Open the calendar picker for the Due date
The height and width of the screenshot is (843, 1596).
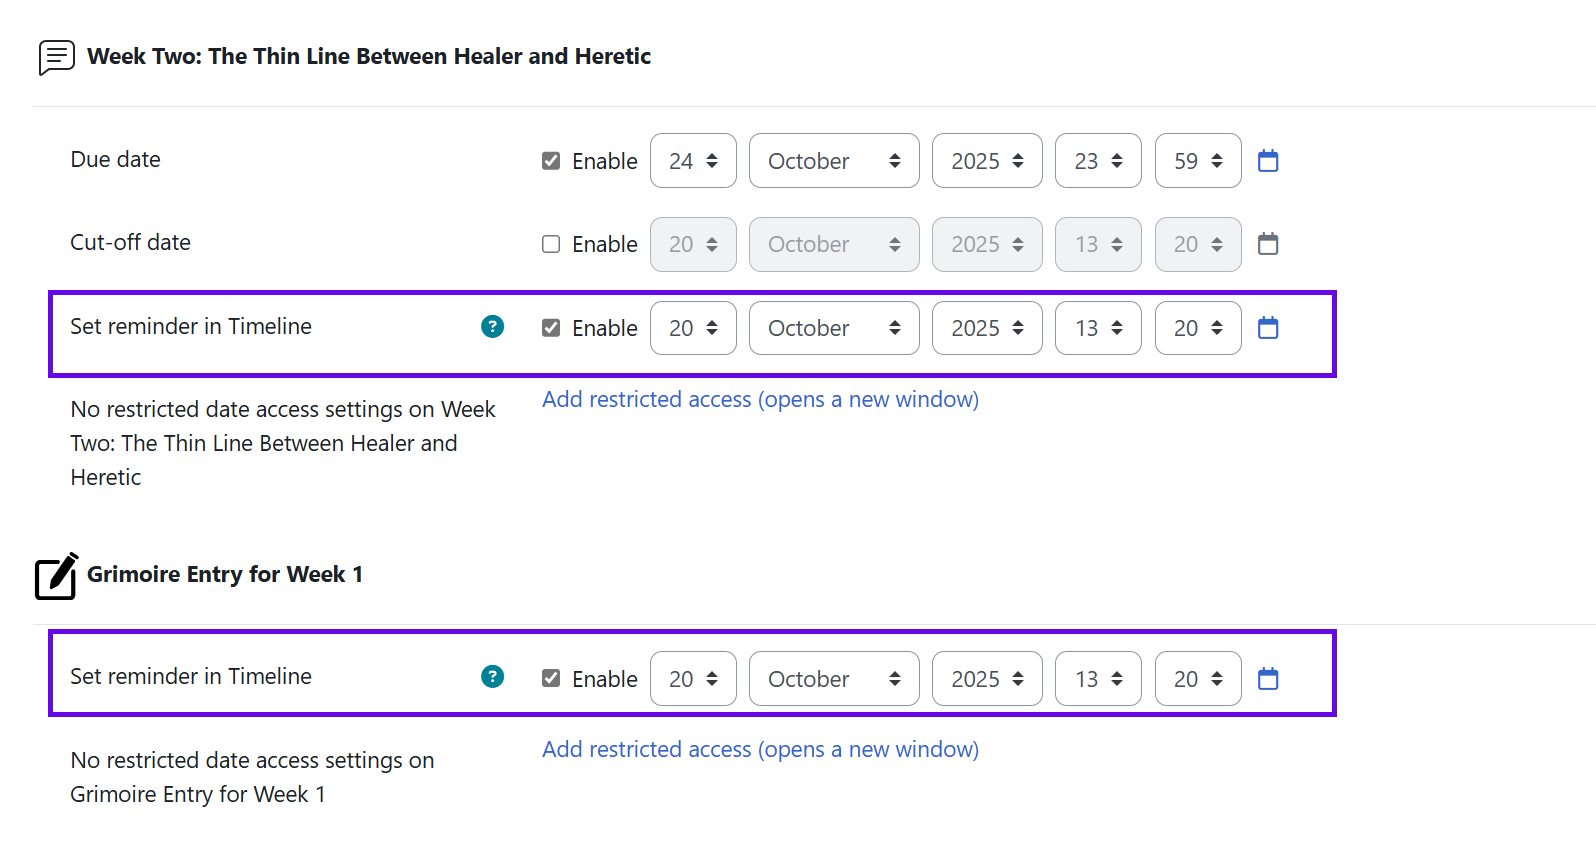coord(1268,160)
